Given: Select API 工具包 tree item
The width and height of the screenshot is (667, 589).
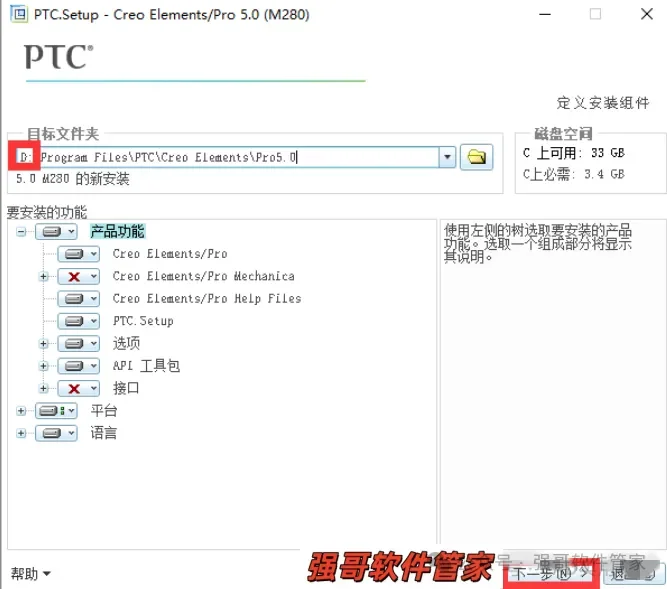Looking at the screenshot, I should 146,366.
